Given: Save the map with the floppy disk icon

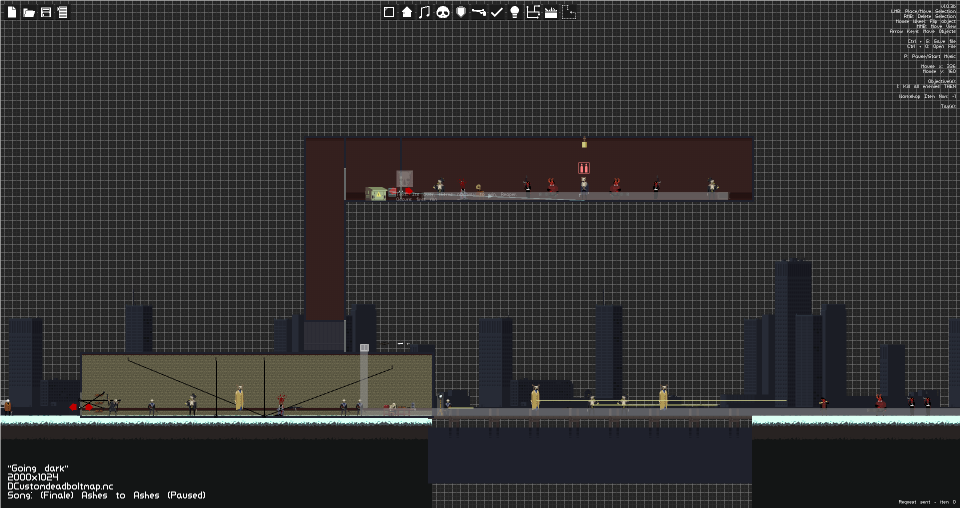Looking at the screenshot, I should click(46, 12).
